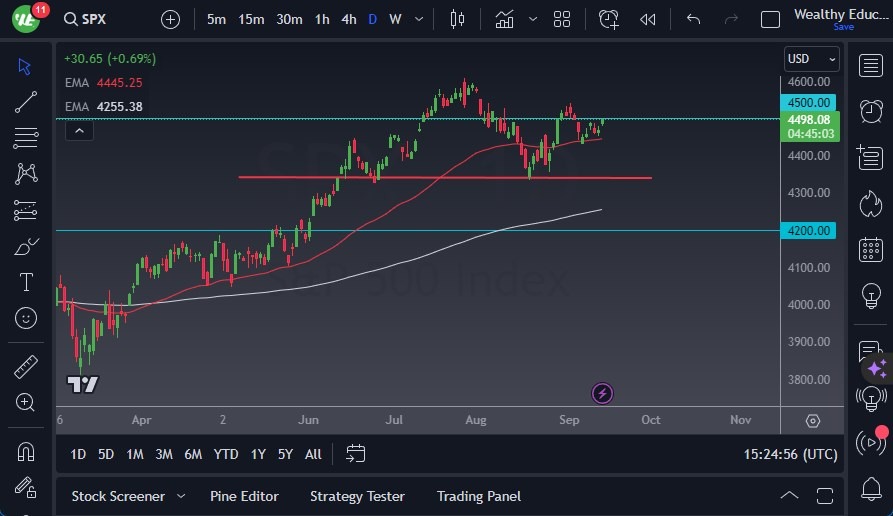Switch to the Pine Editor tab
Image resolution: width=893 pixels, height=516 pixels.
click(244, 496)
